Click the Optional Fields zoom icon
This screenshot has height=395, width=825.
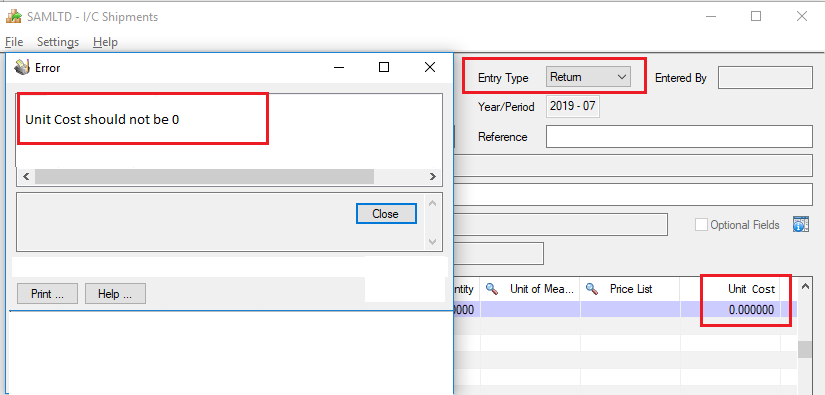[x=800, y=225]
